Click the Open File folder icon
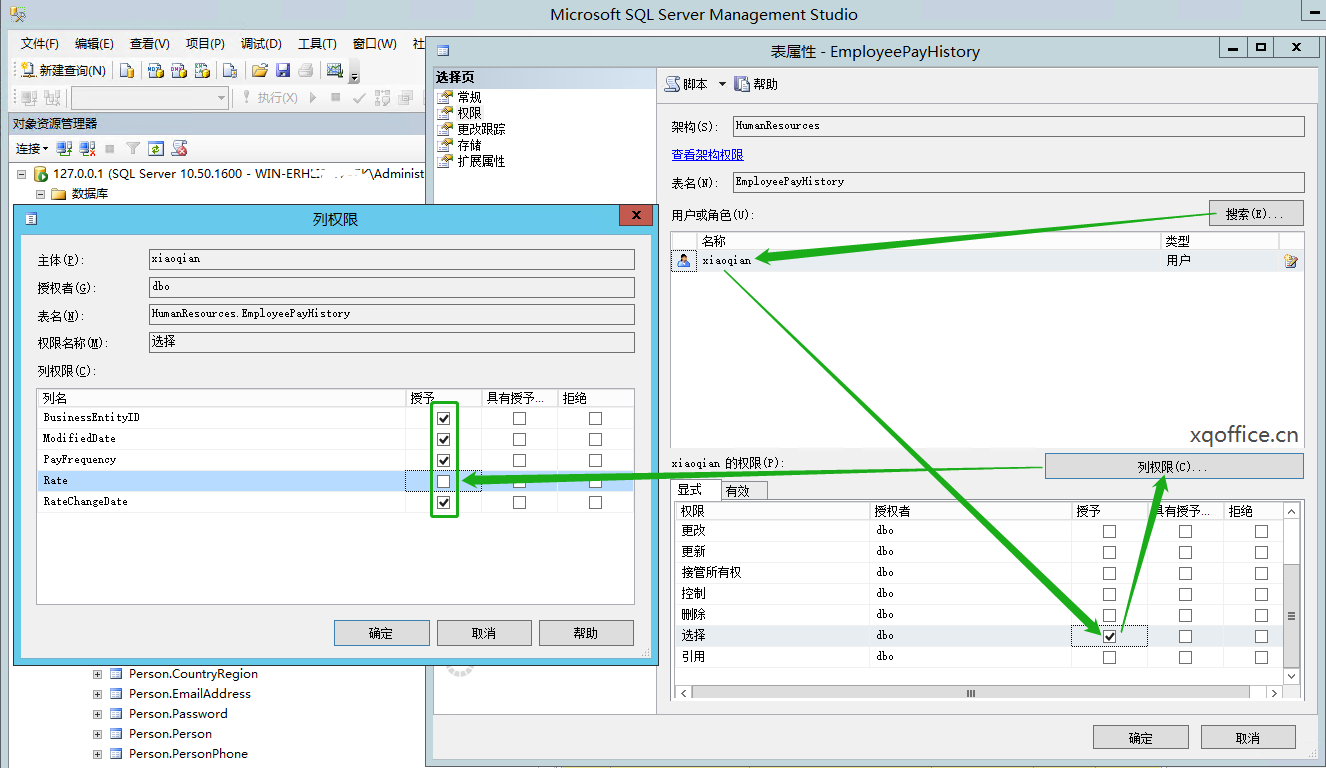1326x768 pixels. [260, 70]
